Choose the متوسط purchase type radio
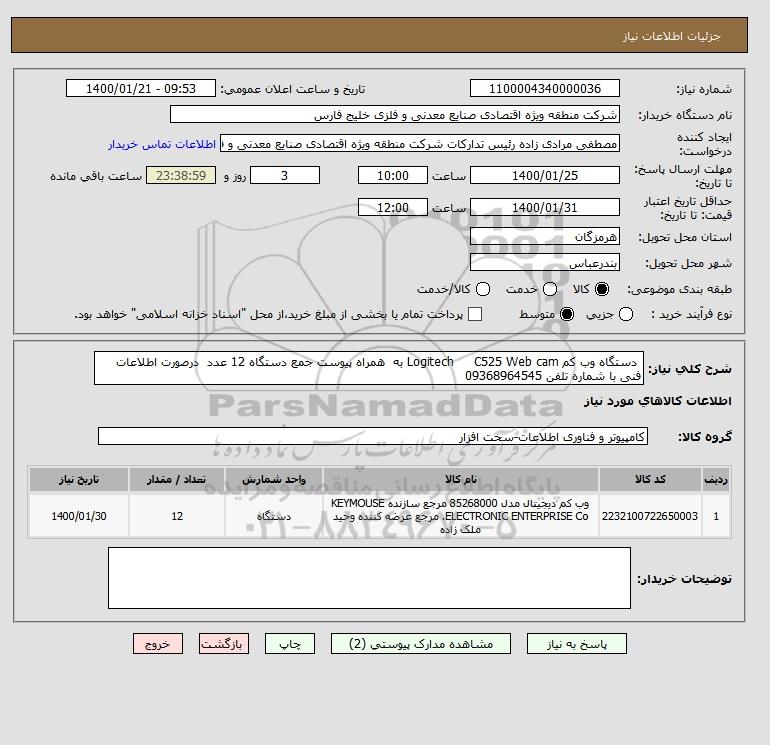Viewport: 770px width, 745px height. (567, 314)
